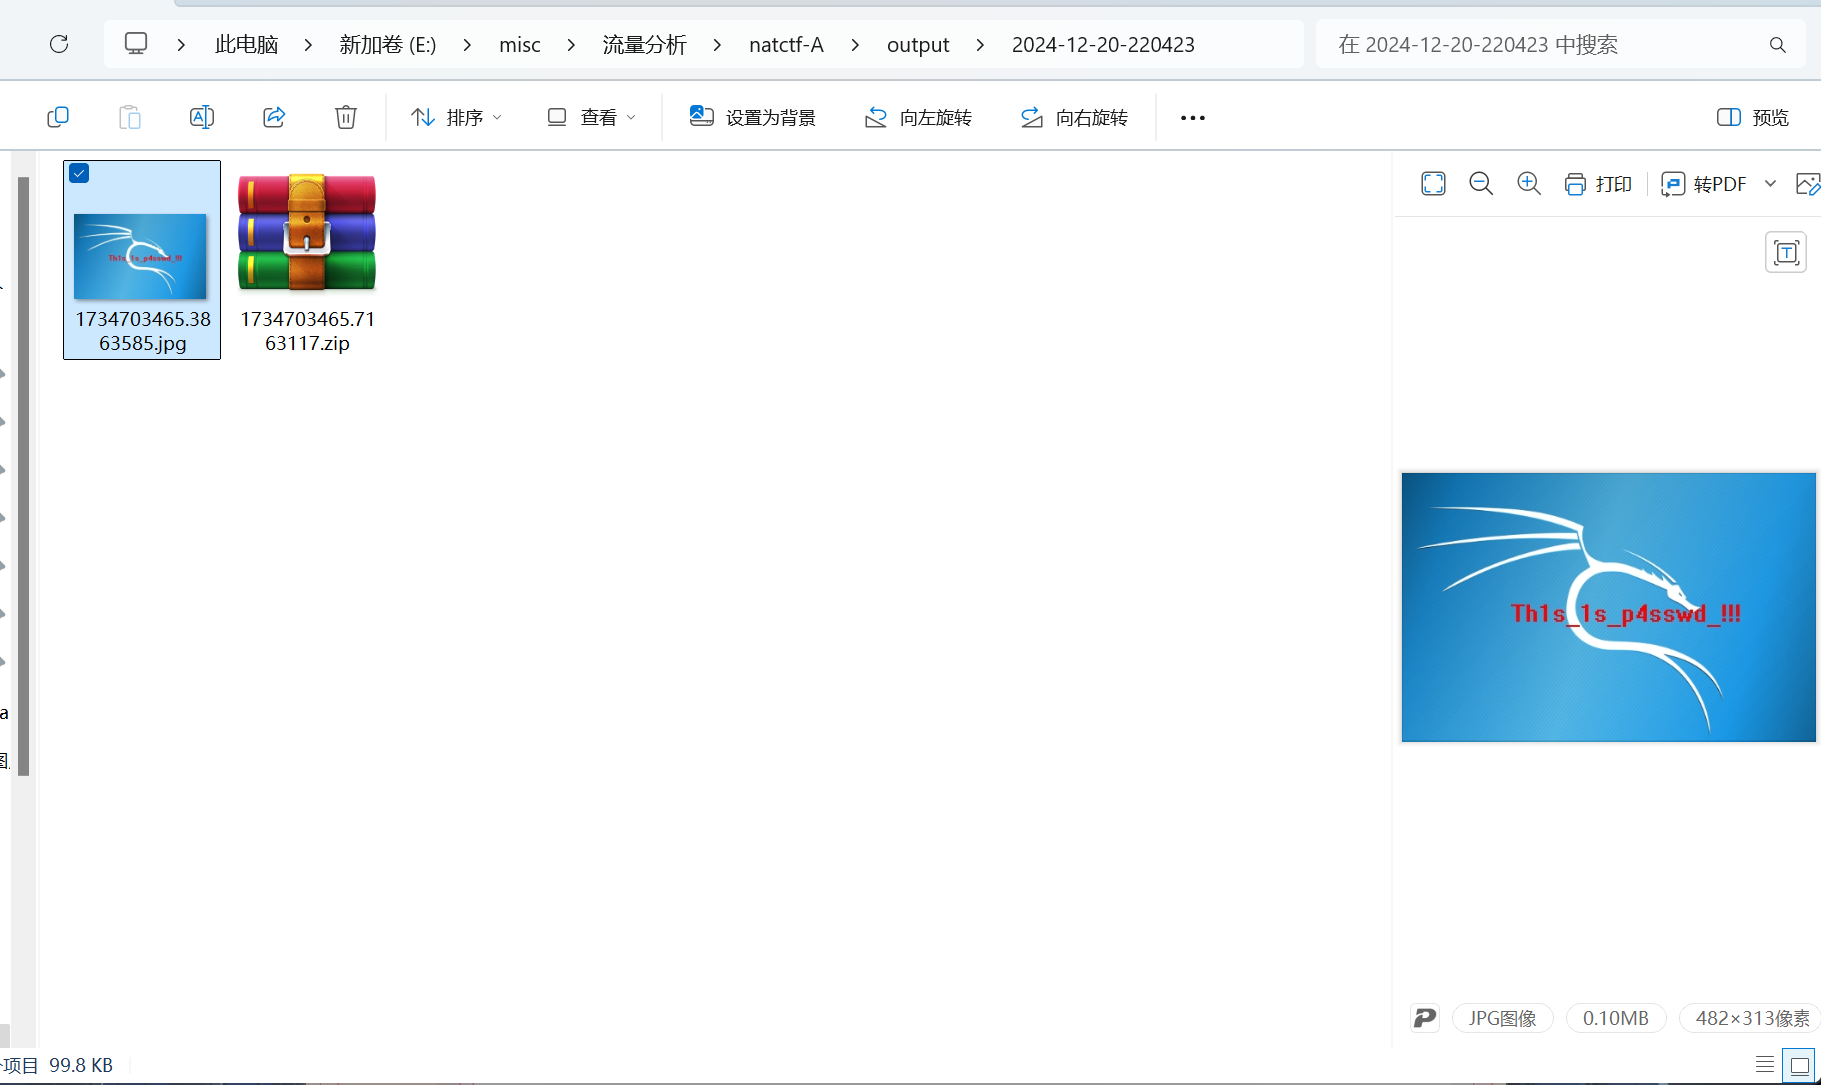Image resolution: width=1821 pixels, height=1085 pixels.
Task: Click 向左旋转 rotate left button
Action: pos(918,118)
